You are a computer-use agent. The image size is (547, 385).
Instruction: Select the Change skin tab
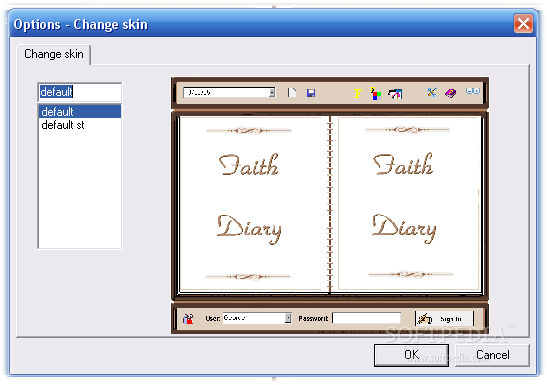pos(54,54)
